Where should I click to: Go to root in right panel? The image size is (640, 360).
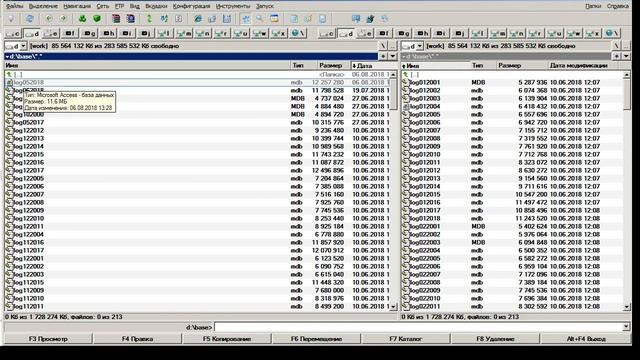(x=617, y=46)
